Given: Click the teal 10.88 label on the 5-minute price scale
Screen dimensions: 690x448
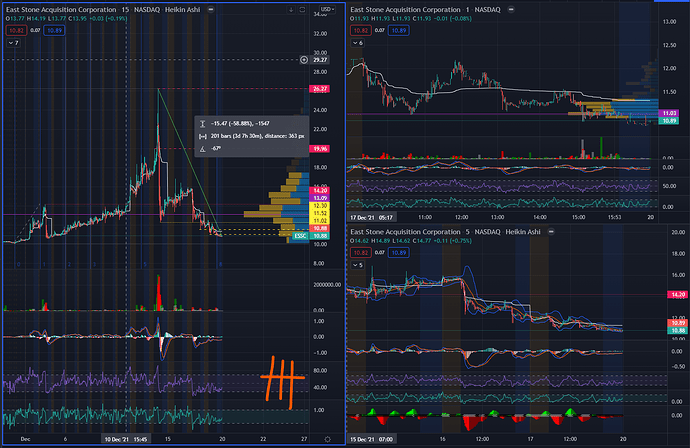Looking at the screenshot, I should tap(678, 330).
